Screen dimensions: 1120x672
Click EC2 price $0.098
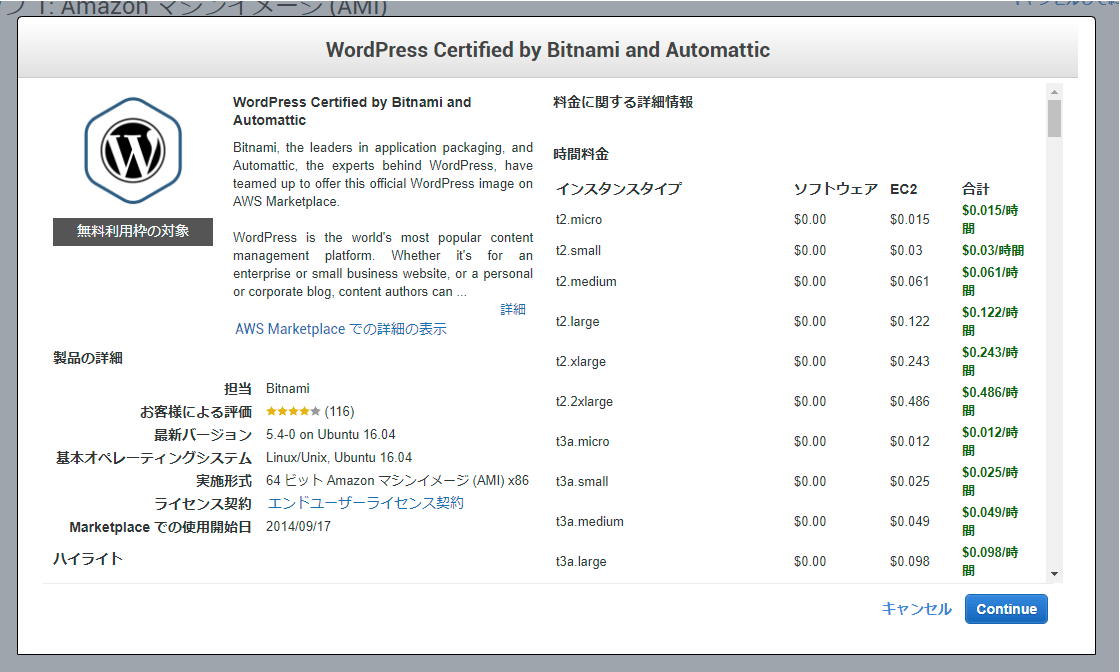coord(909,562)
